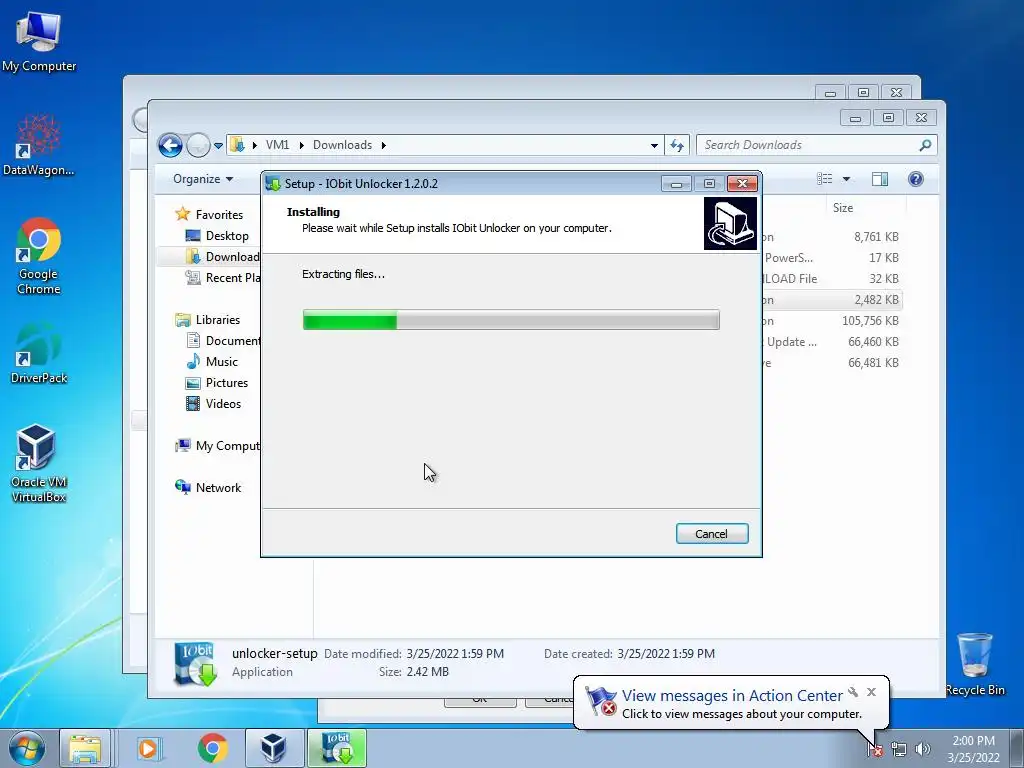Close the Action Center balloon

[x=871, y=692]
